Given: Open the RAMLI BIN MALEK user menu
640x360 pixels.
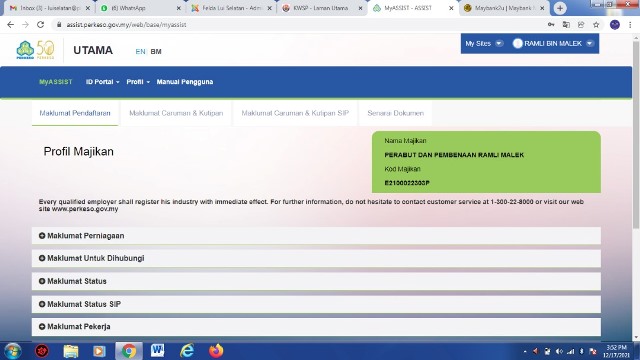Looking at the screenshot, I should [553, 43].
